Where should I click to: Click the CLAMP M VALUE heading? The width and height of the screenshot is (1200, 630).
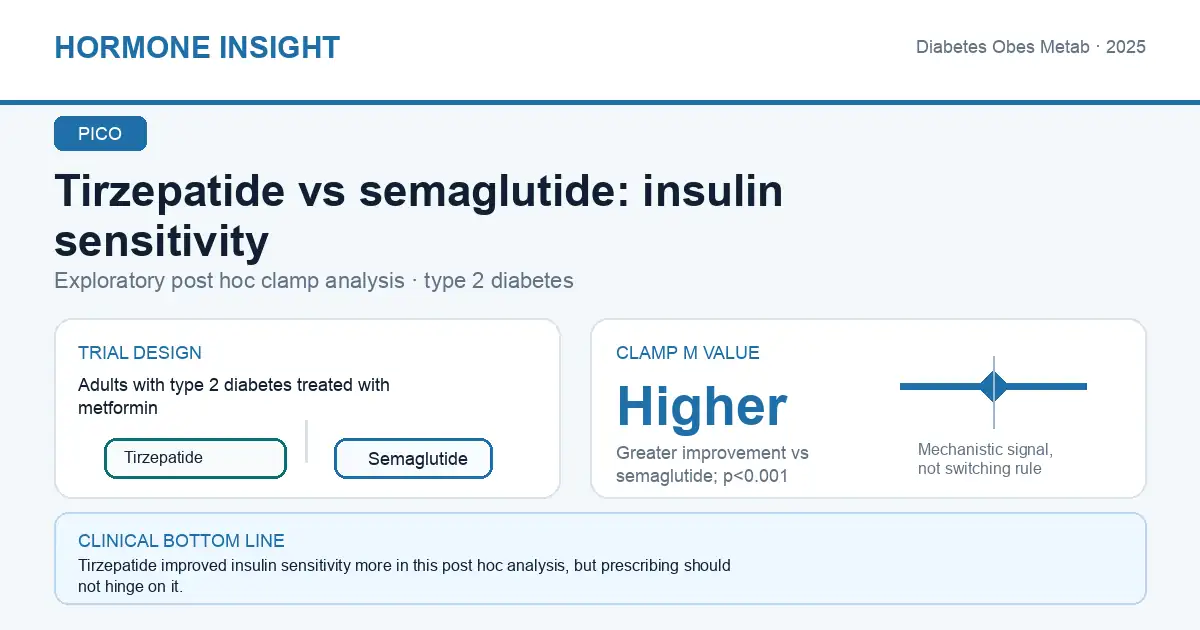pyautogui.click(x=688, y=353)
